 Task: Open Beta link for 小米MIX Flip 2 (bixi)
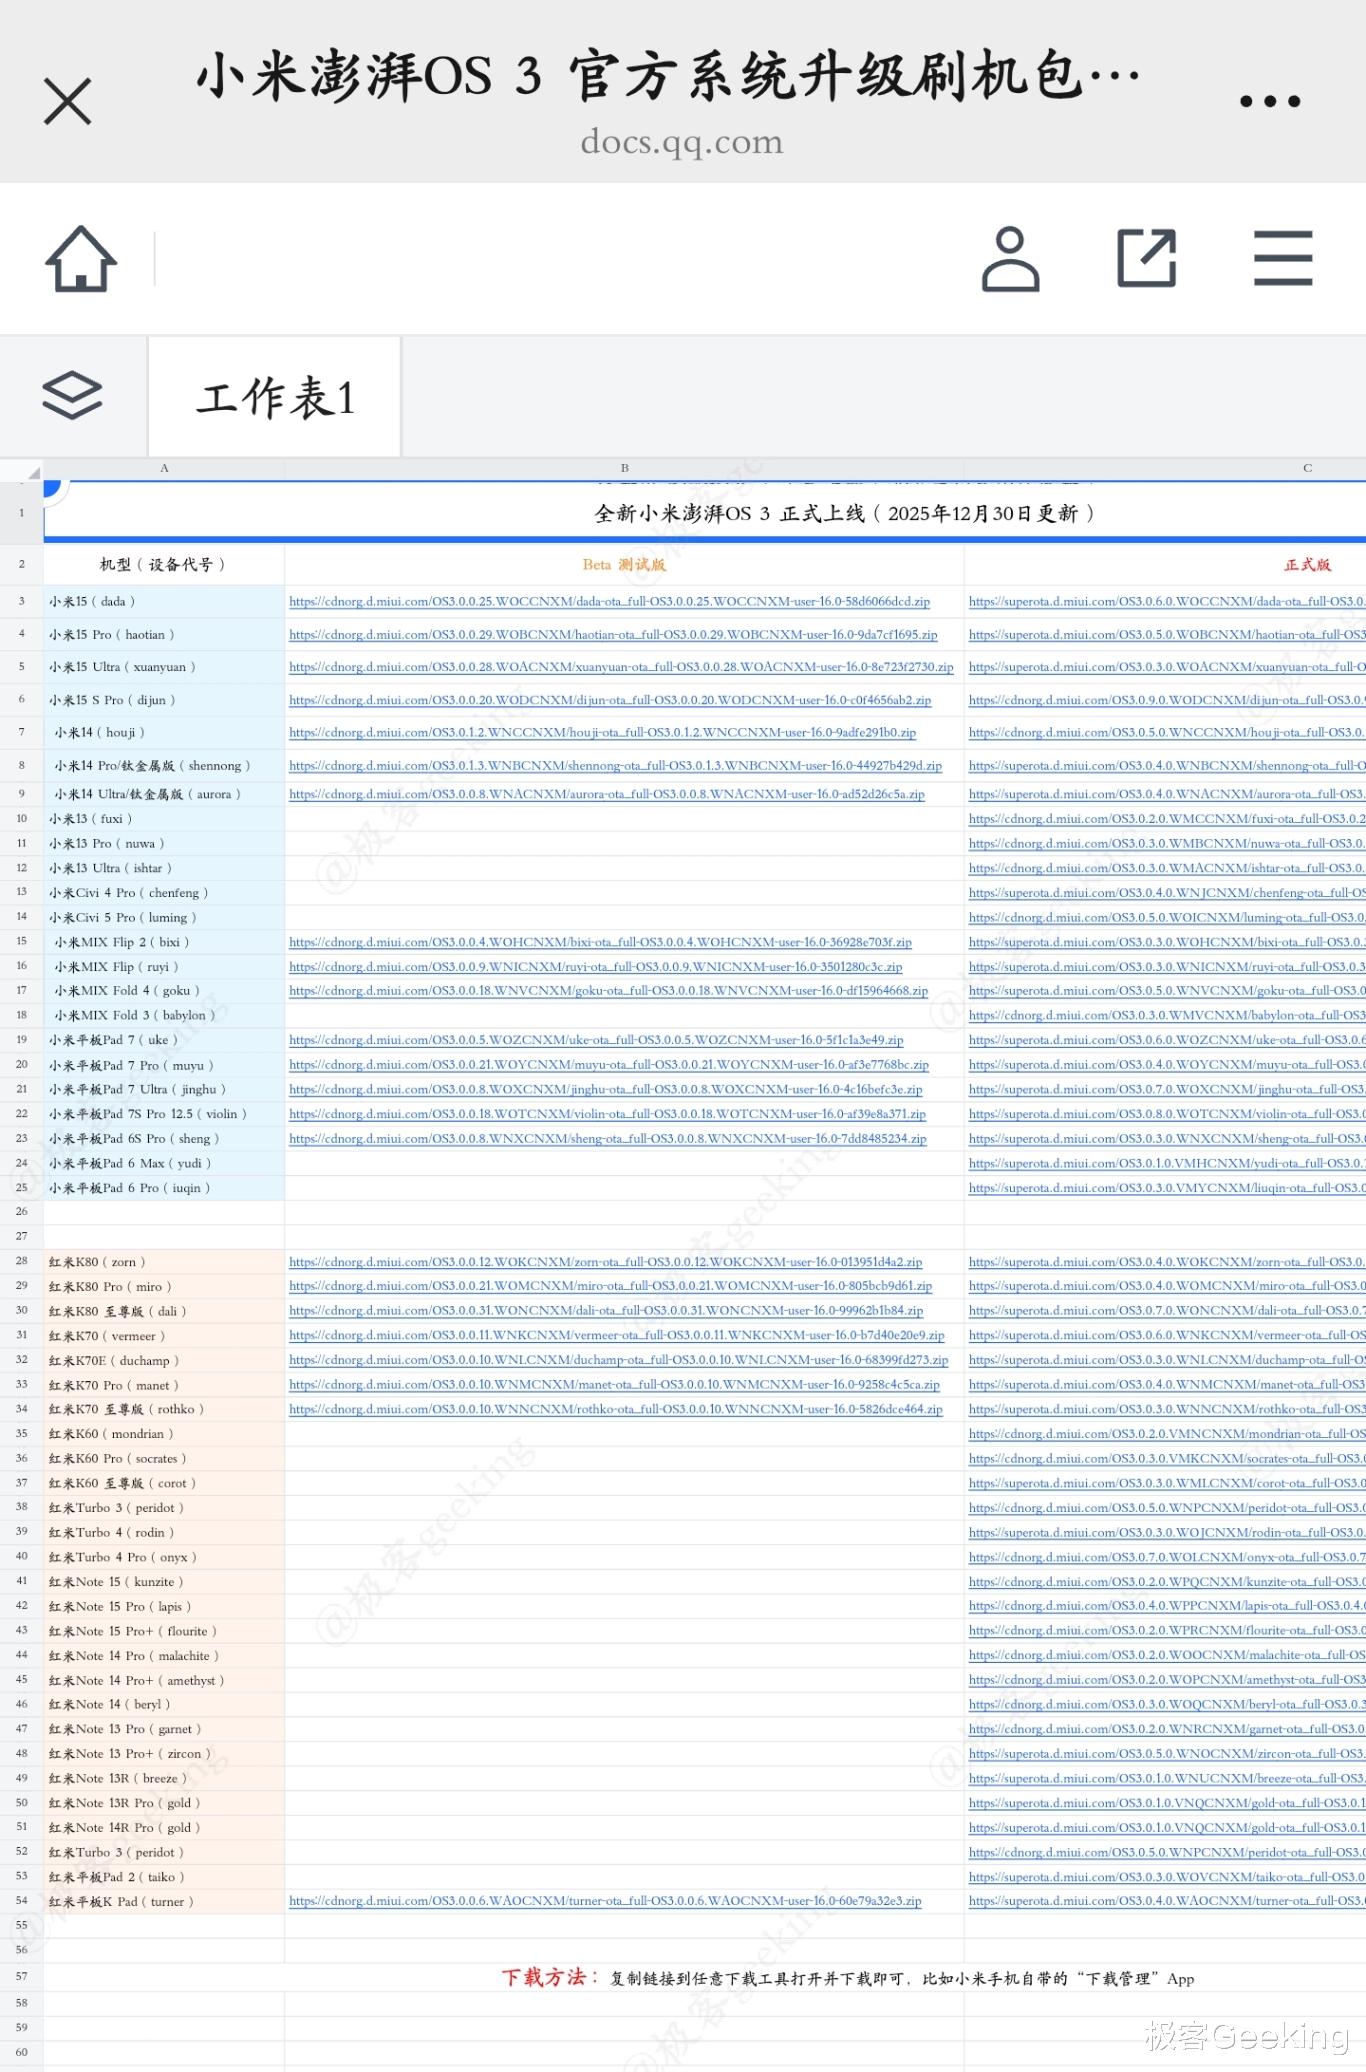coord(600,942)
